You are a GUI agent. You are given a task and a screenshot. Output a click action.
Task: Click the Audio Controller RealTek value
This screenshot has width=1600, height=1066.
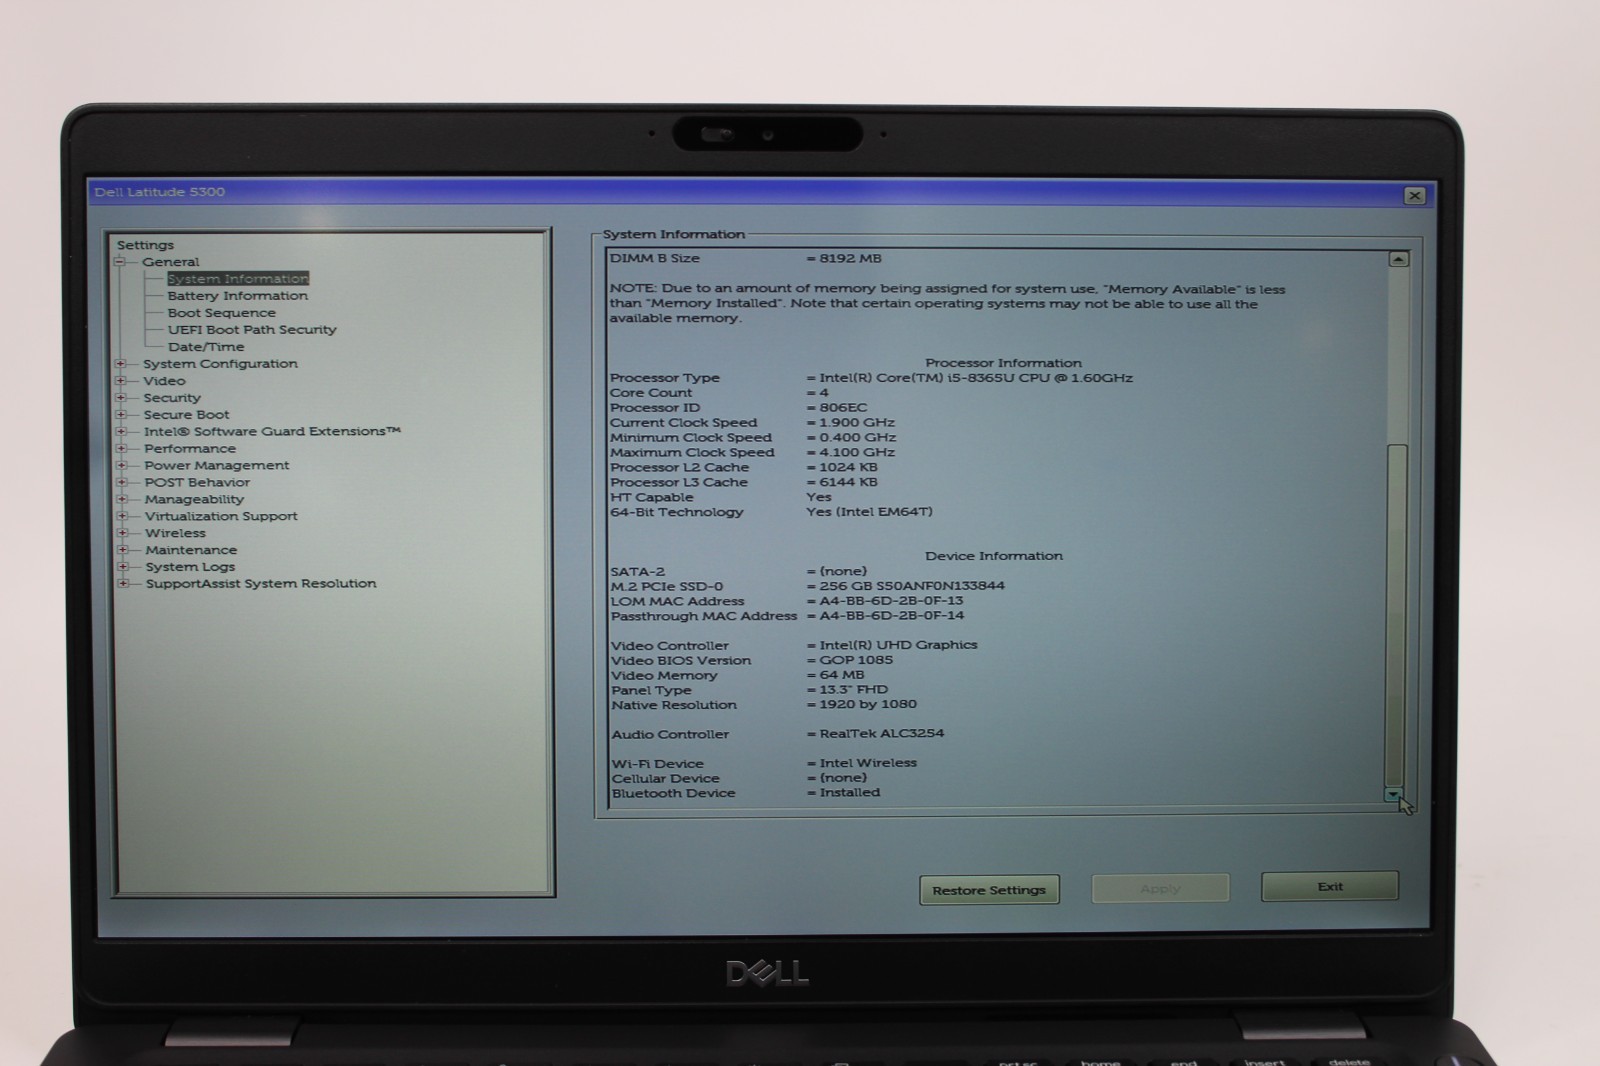coord(881,733)
